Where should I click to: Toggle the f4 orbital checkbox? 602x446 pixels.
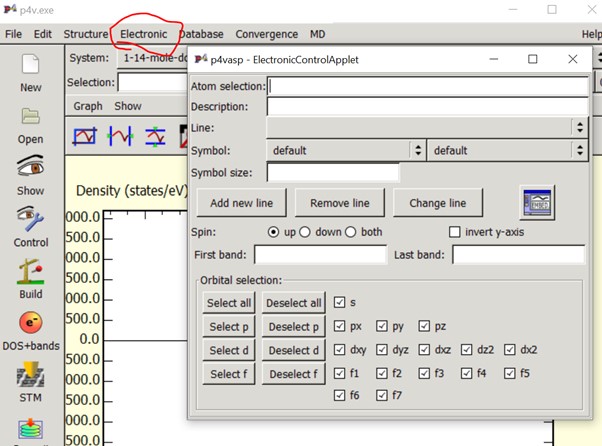[466, 373]
